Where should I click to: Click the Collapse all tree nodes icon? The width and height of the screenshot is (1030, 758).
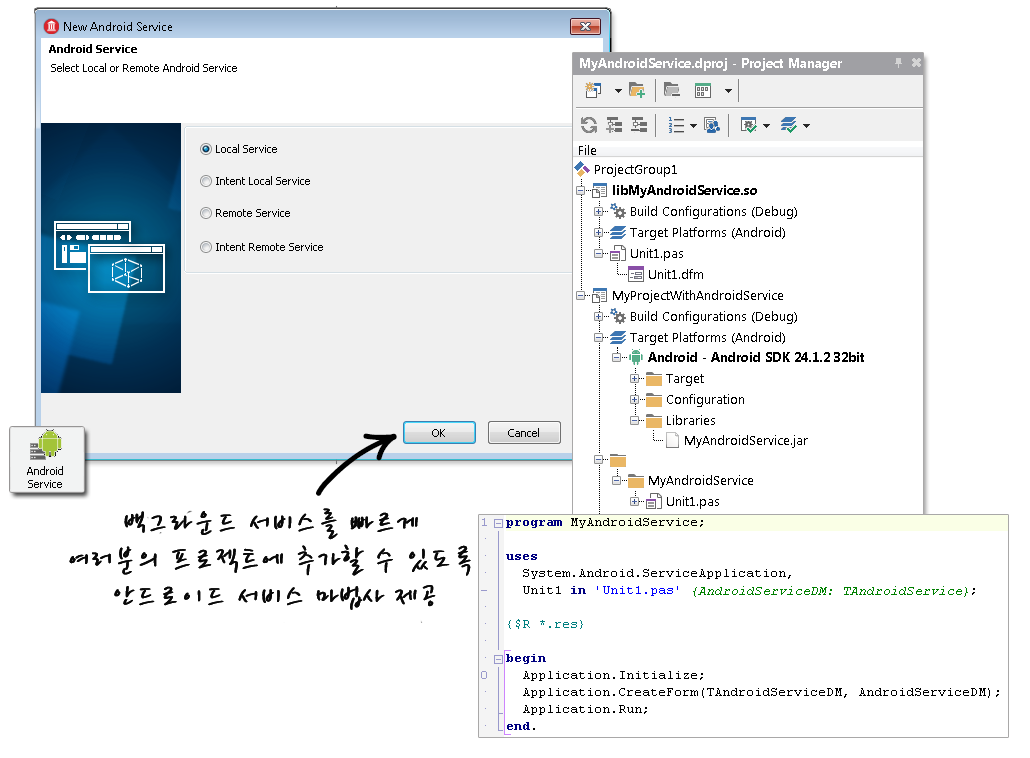coord(639,125)
